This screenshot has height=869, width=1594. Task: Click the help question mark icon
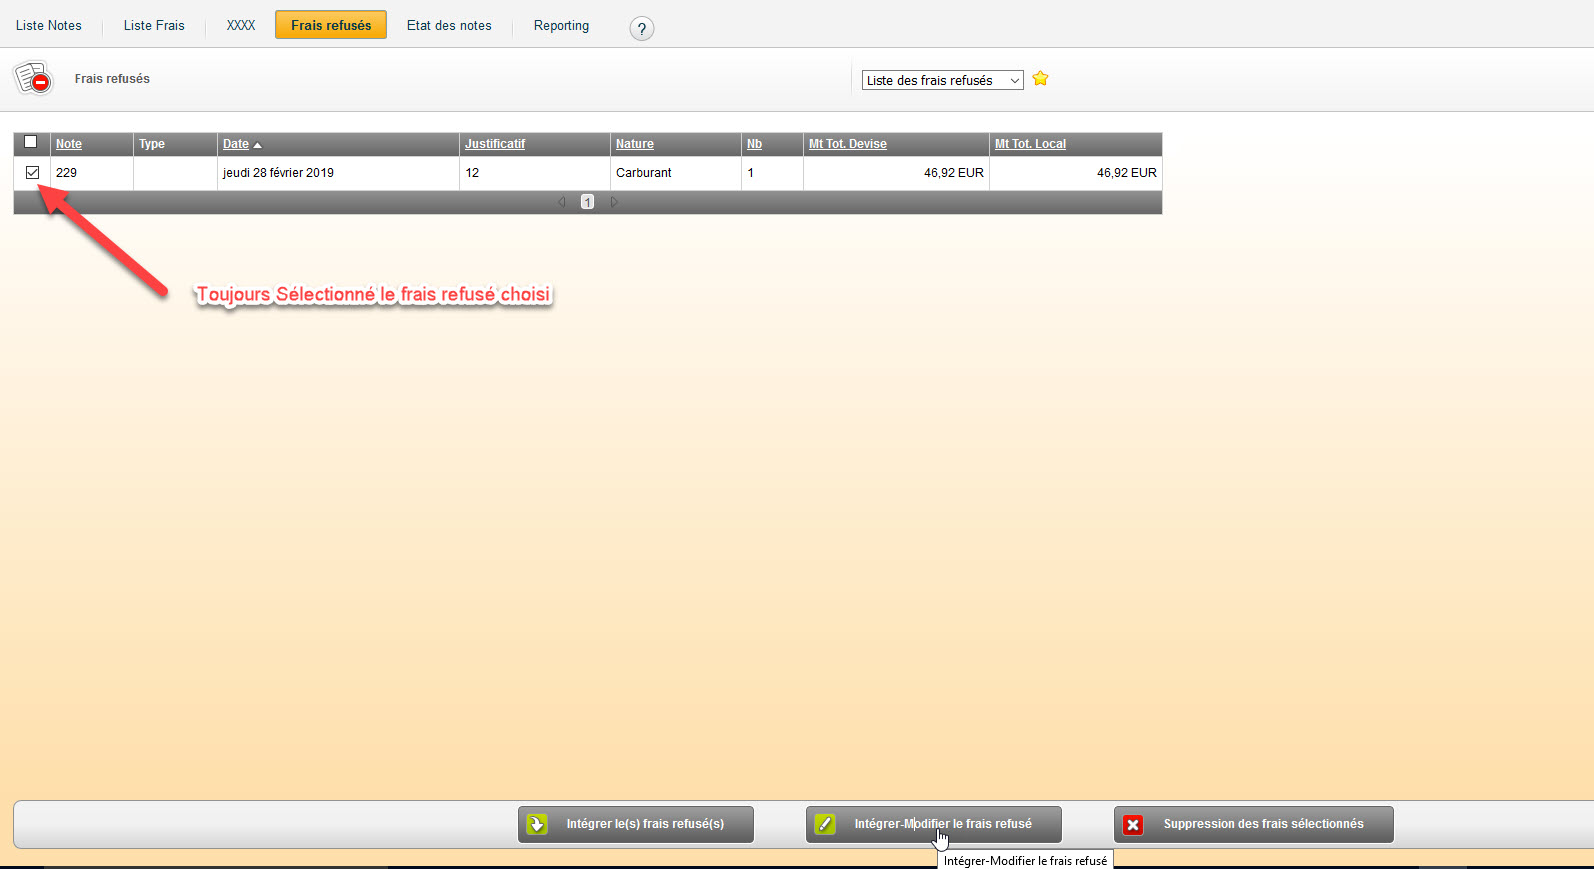point(642,28)
